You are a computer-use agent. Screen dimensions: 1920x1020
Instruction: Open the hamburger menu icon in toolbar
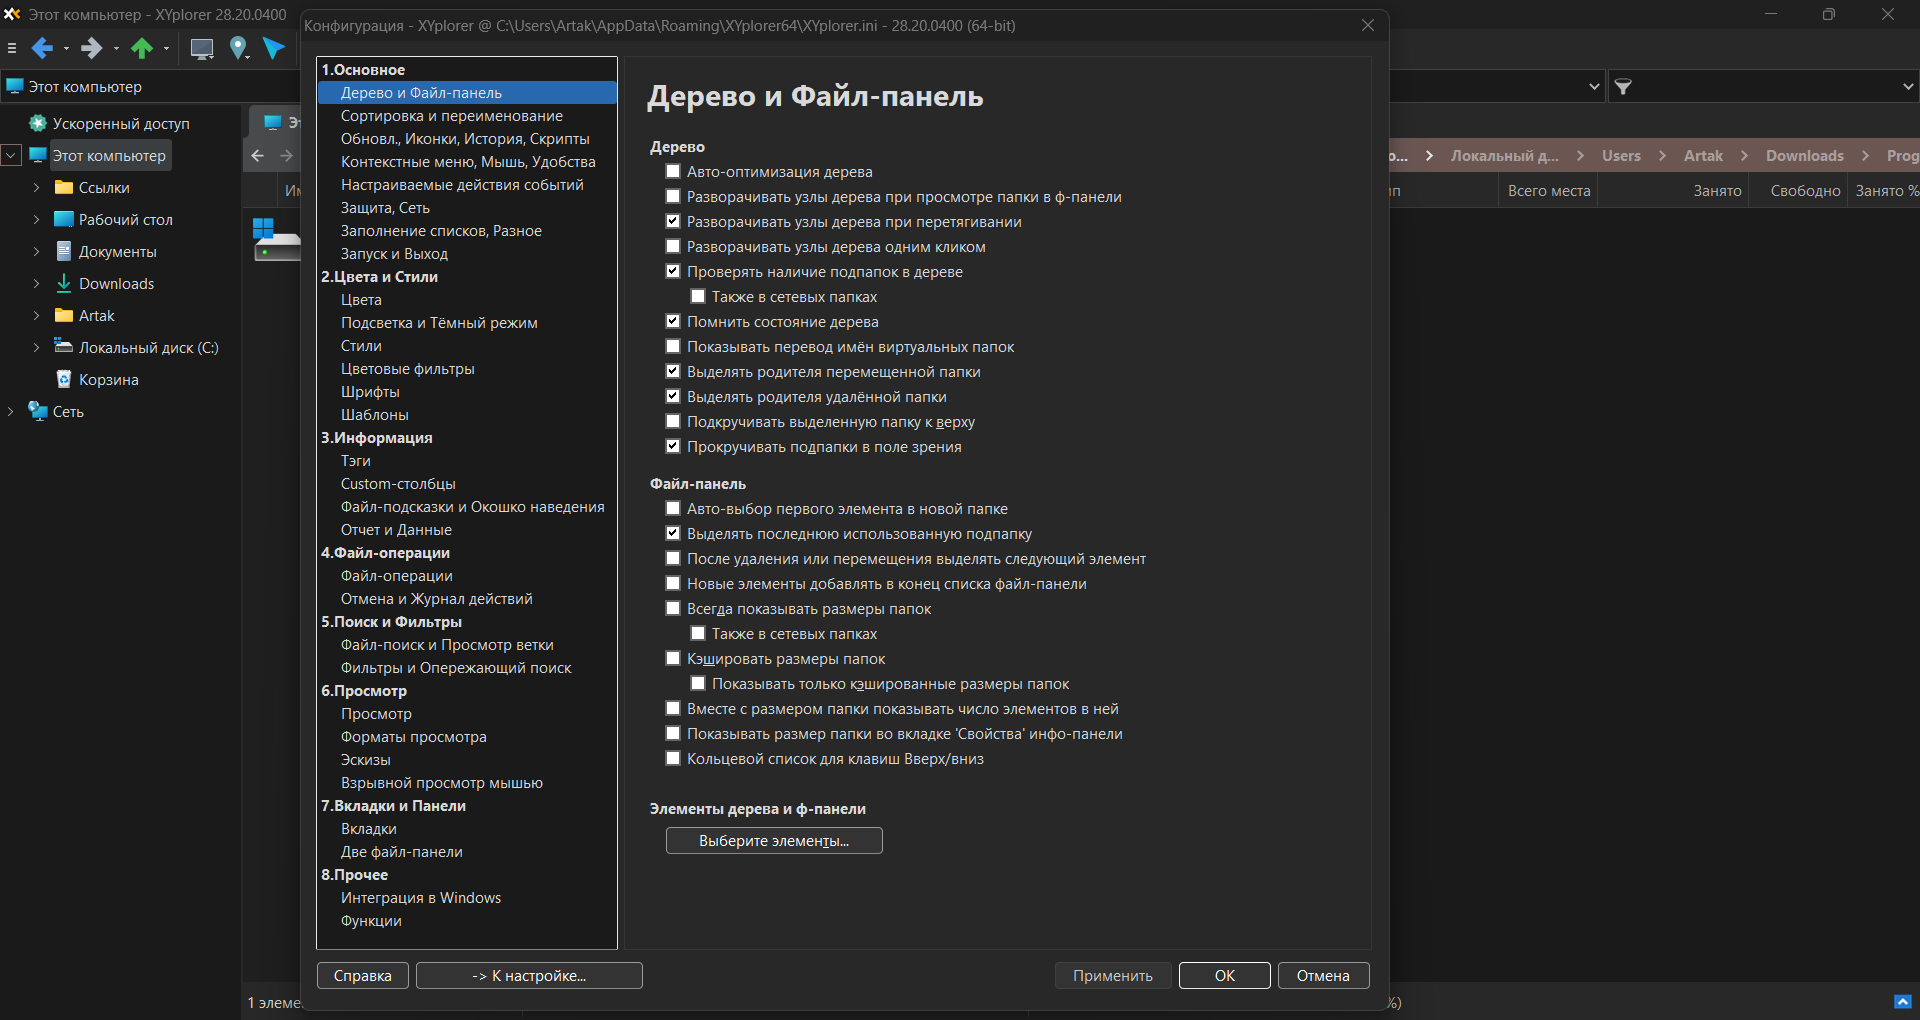[12, 48]
